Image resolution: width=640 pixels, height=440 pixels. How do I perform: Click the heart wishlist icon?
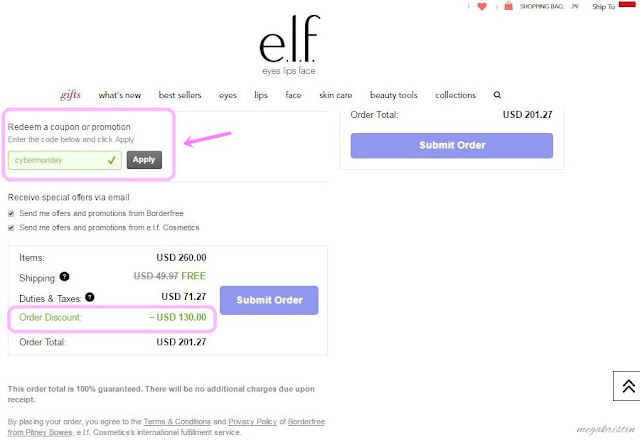pos(482,6)
